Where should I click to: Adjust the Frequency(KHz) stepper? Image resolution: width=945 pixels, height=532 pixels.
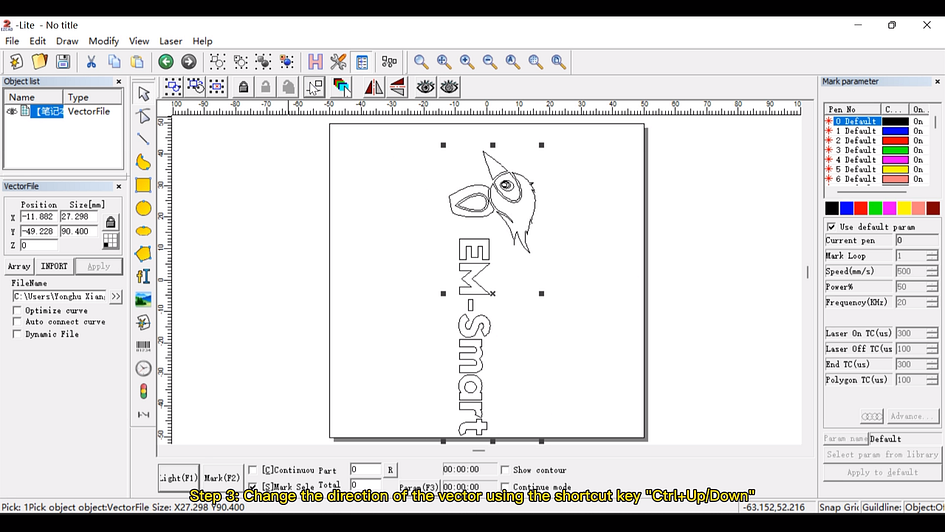point(932,302)
